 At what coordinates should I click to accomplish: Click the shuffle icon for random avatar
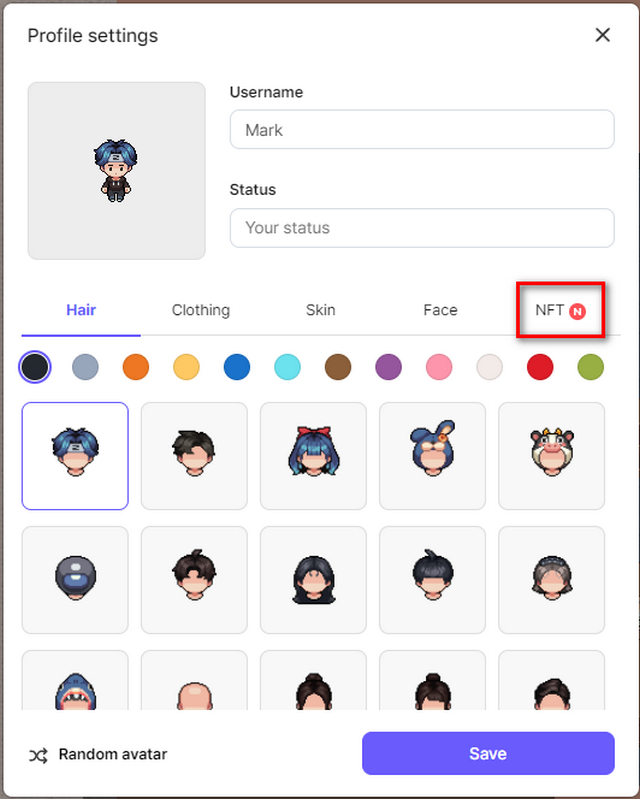(38, 755)
